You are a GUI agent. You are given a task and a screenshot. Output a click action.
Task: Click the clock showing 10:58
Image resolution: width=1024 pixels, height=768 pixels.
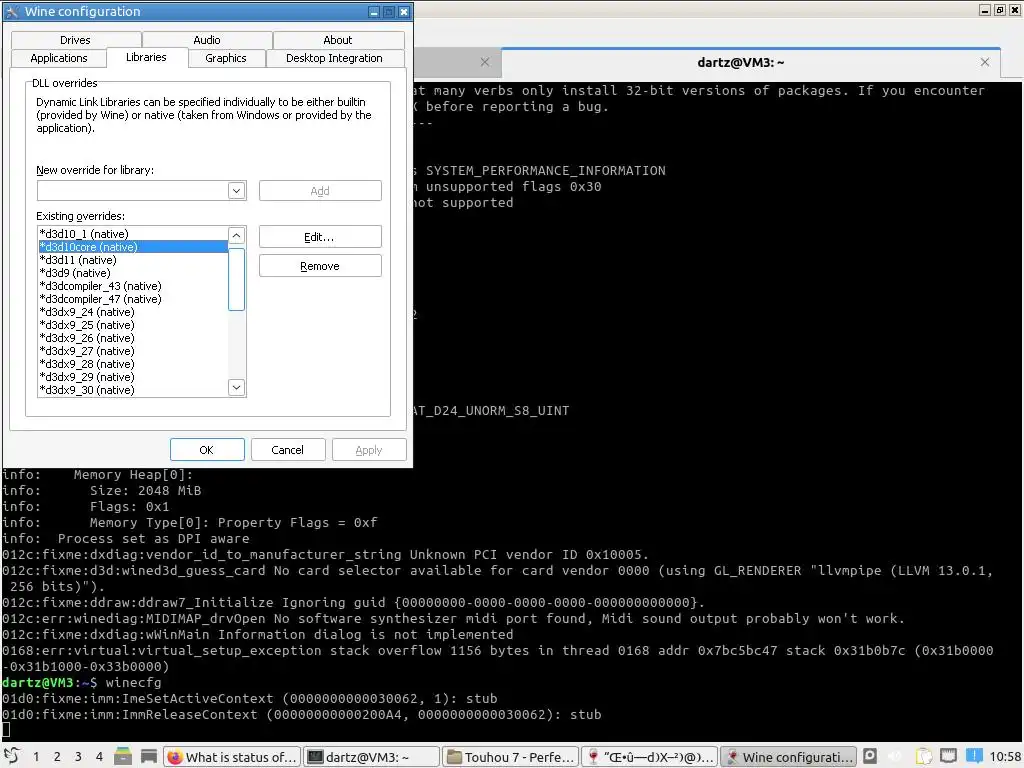[1004, 757]
